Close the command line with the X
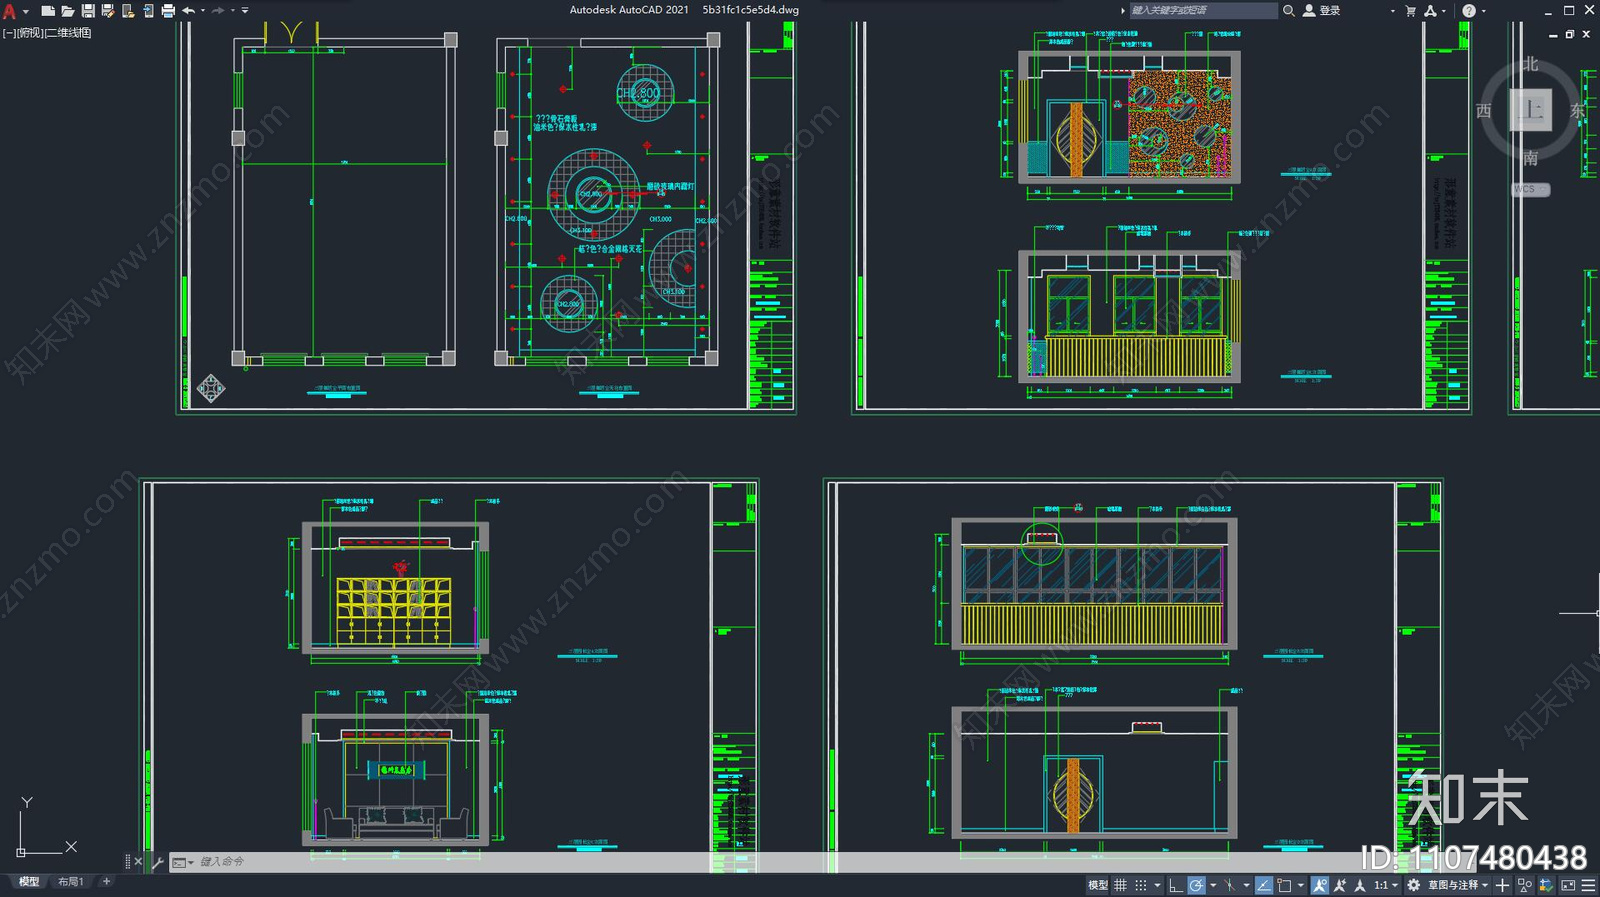Viewport: 1600px width, 897px height. tap(138, 861)
